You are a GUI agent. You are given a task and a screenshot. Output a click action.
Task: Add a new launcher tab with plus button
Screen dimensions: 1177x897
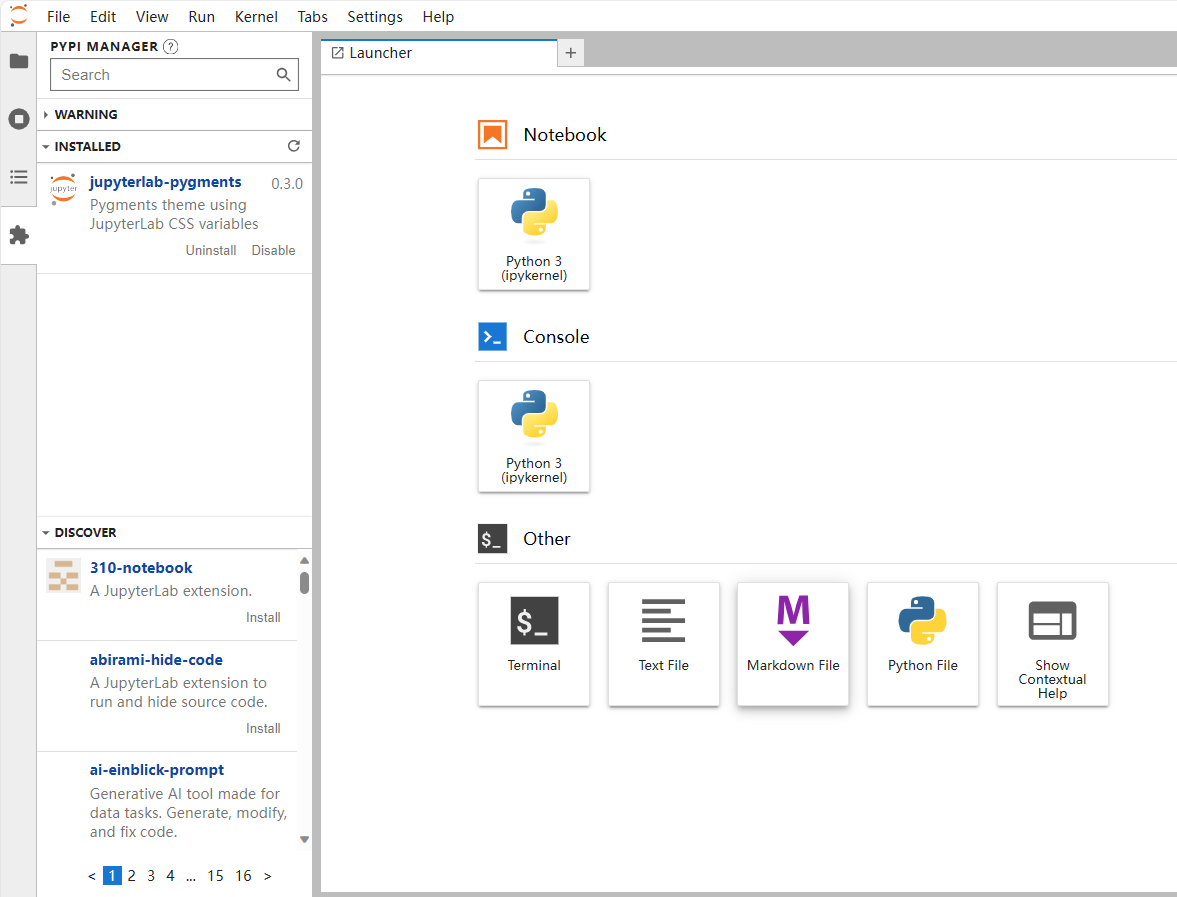(x=570, y=53)
